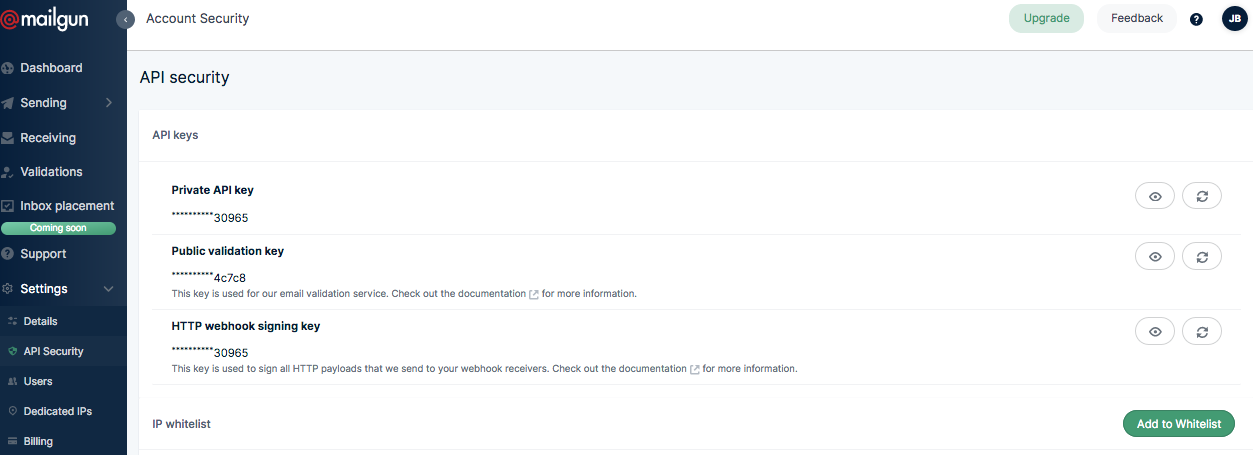Click the masked value ending 4c7c8
The width and height of the screenshot is (1253, 455).
point(209,278)
